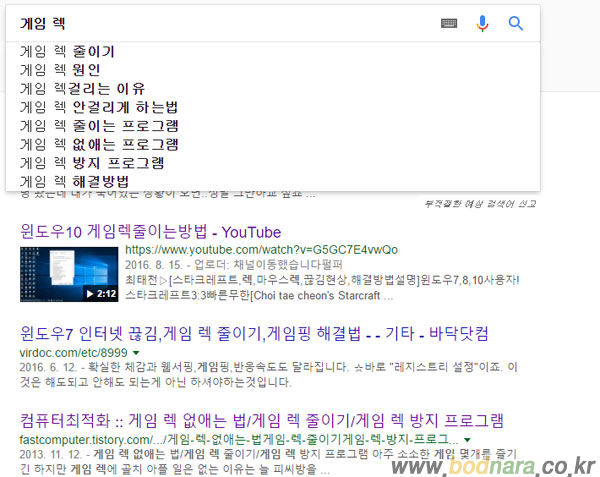Open the '컴퓨터최적화 :: 게임 렉 없애는 법' result
The image size is (600, 477).
tap(262, 418)
